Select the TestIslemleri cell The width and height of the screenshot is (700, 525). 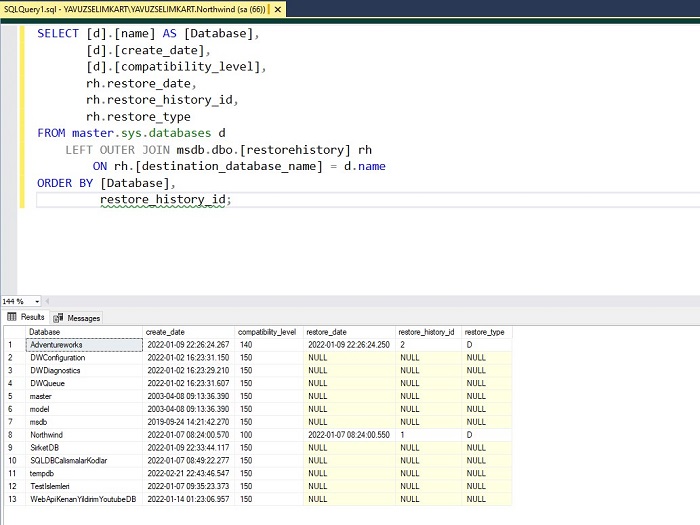click(x=84, y=486)
